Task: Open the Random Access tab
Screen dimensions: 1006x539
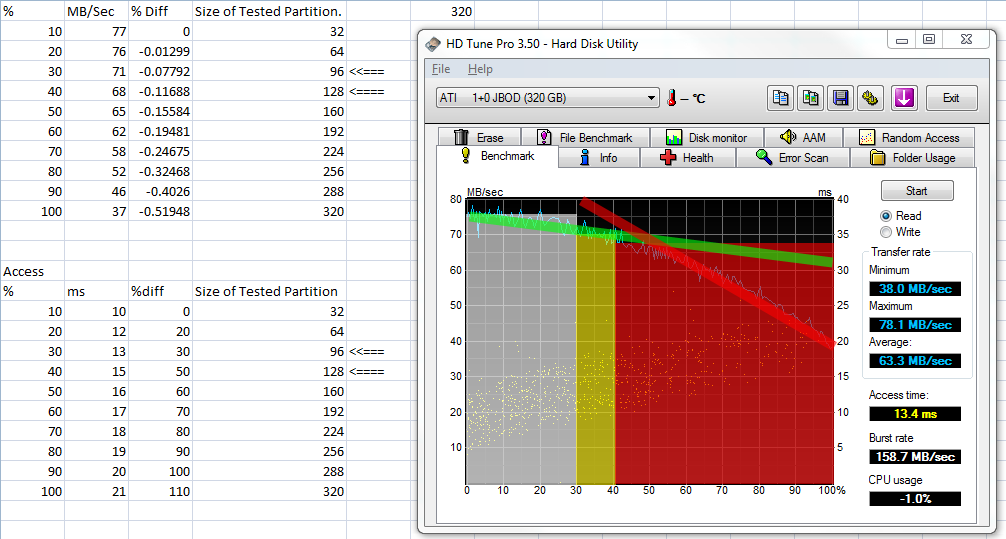Action: click(909, 137)
